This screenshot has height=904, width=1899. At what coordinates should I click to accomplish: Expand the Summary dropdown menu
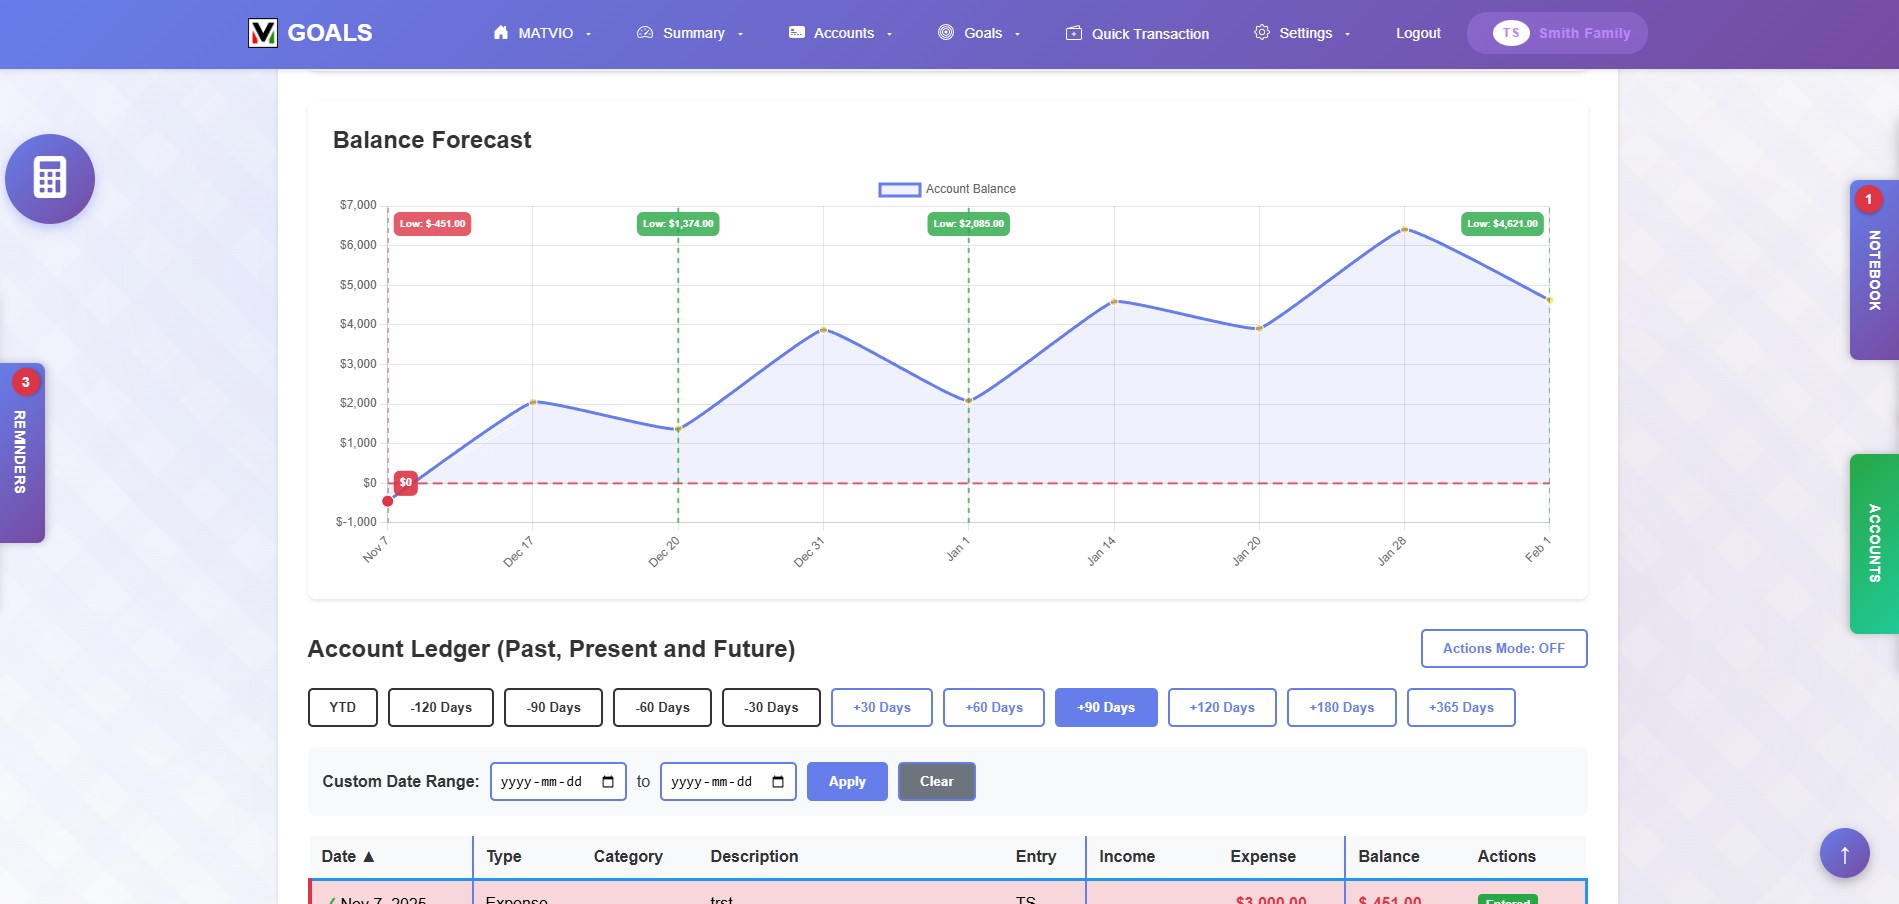[x=692, y=33]
